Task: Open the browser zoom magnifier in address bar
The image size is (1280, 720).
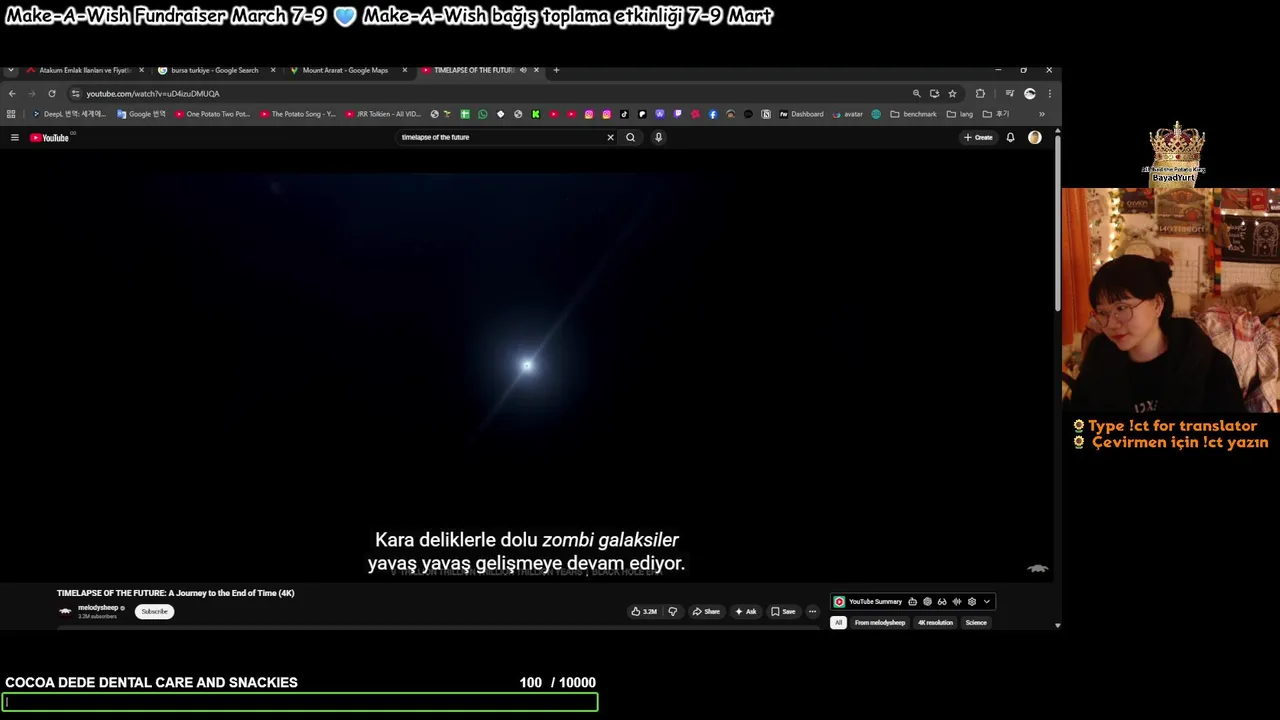Action: (916, 93)
